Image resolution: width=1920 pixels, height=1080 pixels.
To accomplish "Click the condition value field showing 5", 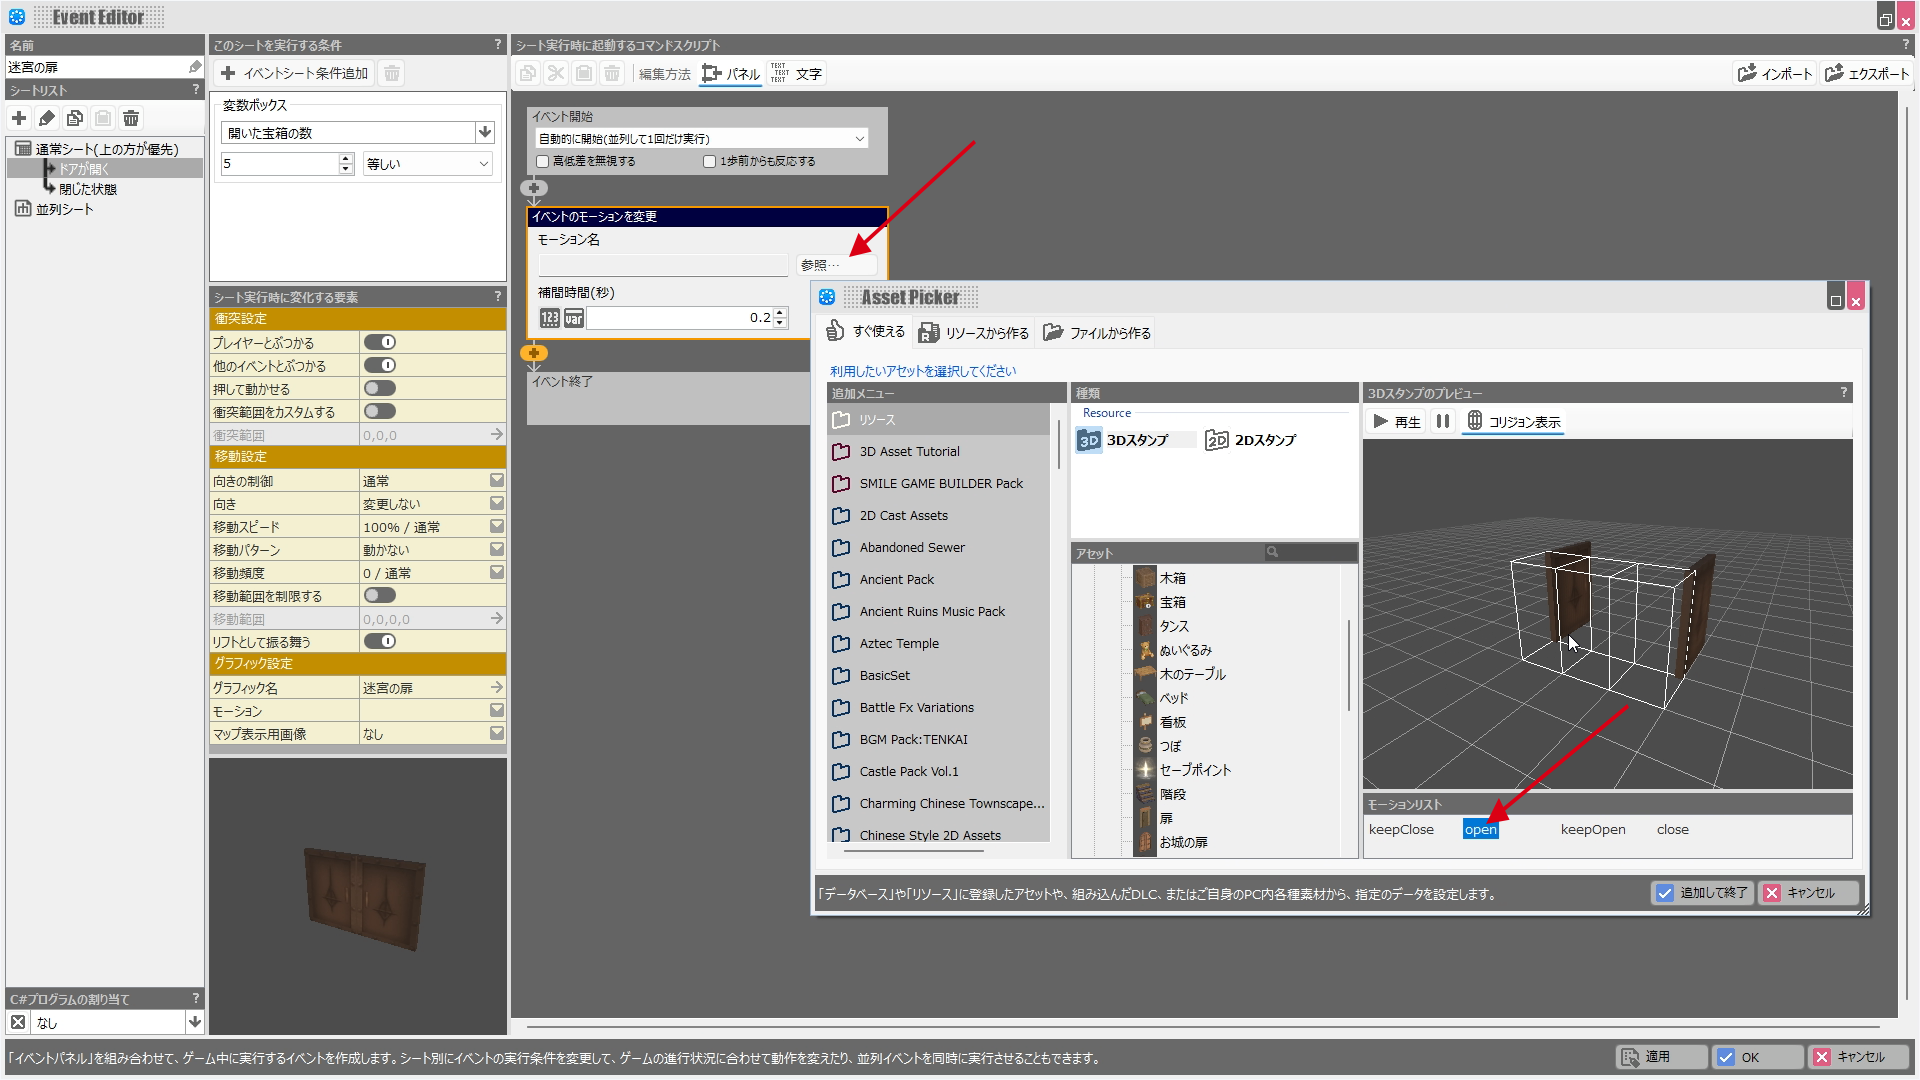I will click(x=279, y=163).
